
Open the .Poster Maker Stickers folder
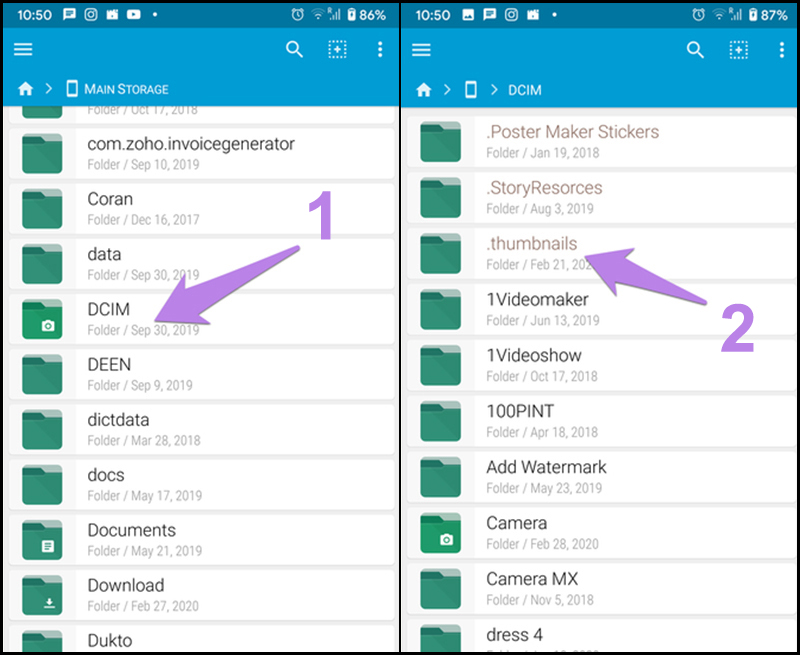[601, 141]
